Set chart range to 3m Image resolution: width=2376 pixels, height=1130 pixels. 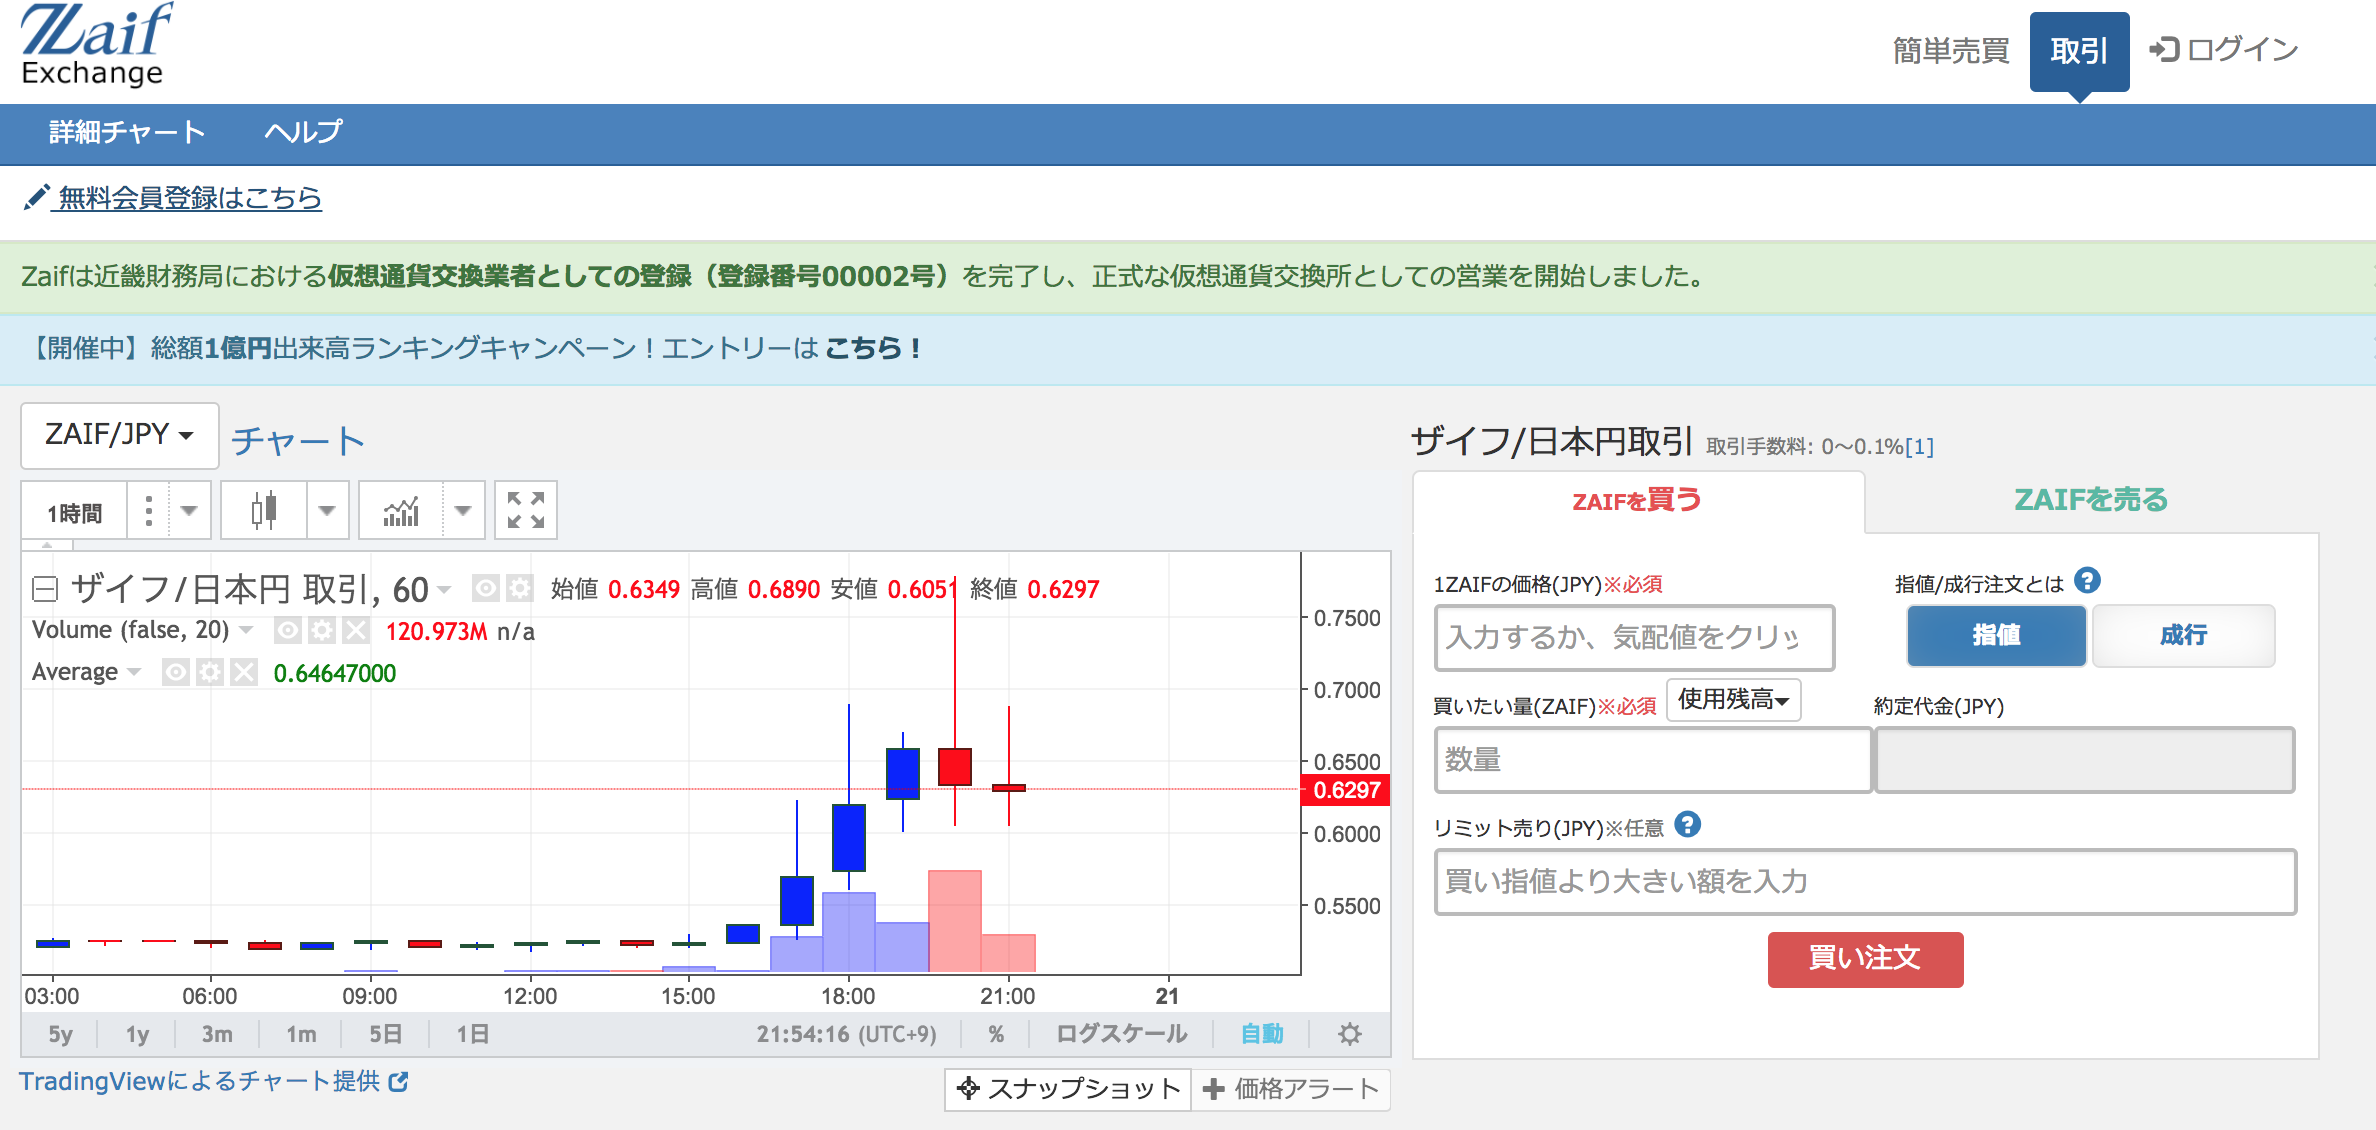click(217, 1034)
